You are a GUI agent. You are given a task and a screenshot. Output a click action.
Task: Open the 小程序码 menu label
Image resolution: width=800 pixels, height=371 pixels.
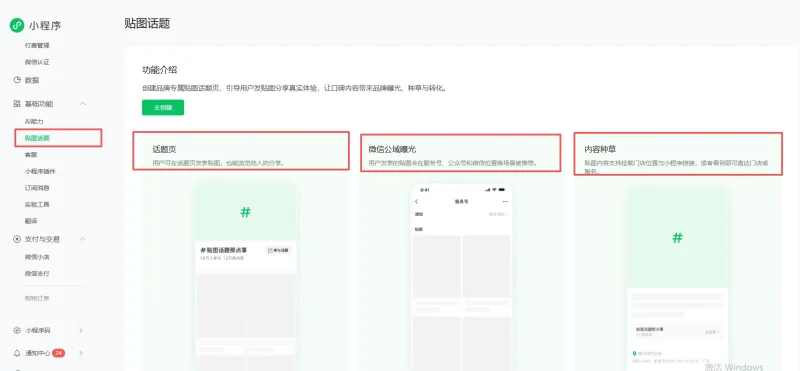click(38, 330)
